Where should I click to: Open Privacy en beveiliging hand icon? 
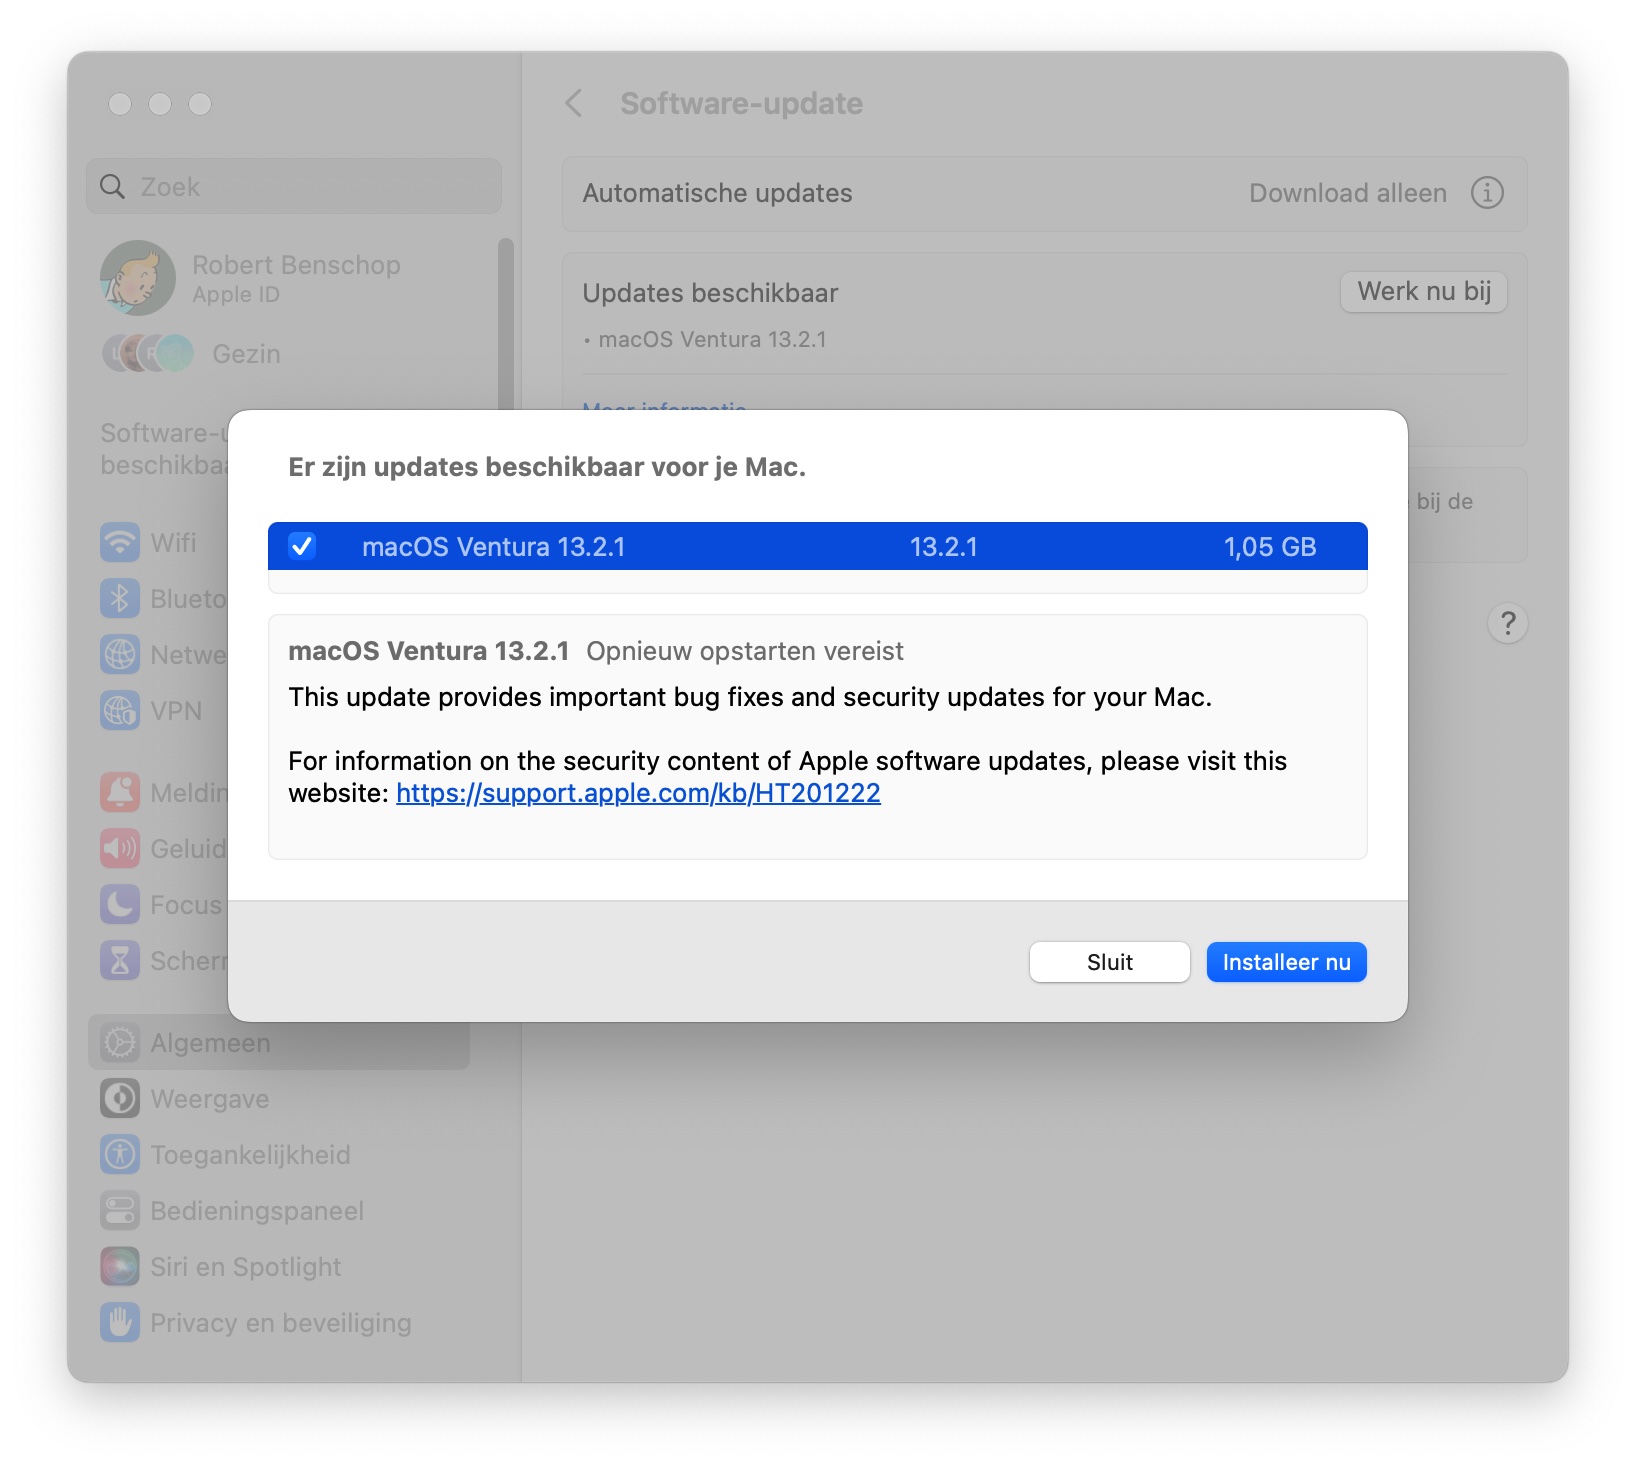click(120, 1323)
